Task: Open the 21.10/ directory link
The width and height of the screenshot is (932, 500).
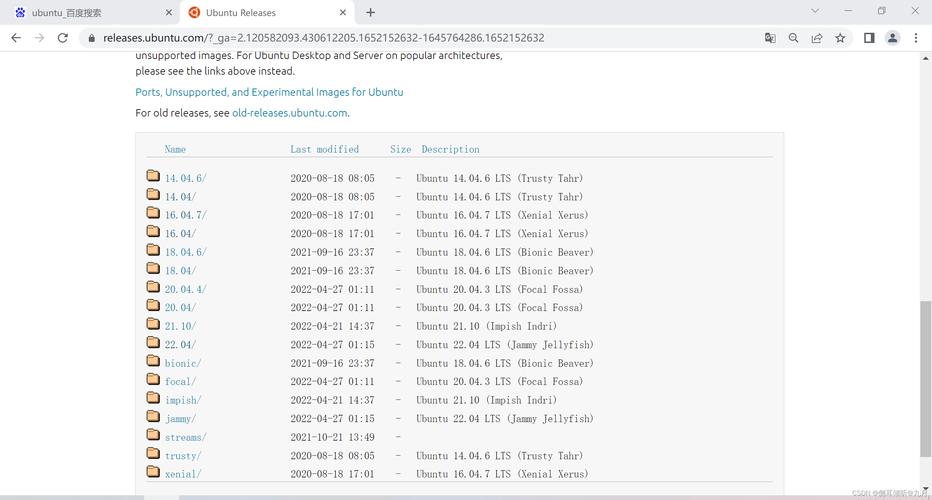Action: click(x=180, y=326)
